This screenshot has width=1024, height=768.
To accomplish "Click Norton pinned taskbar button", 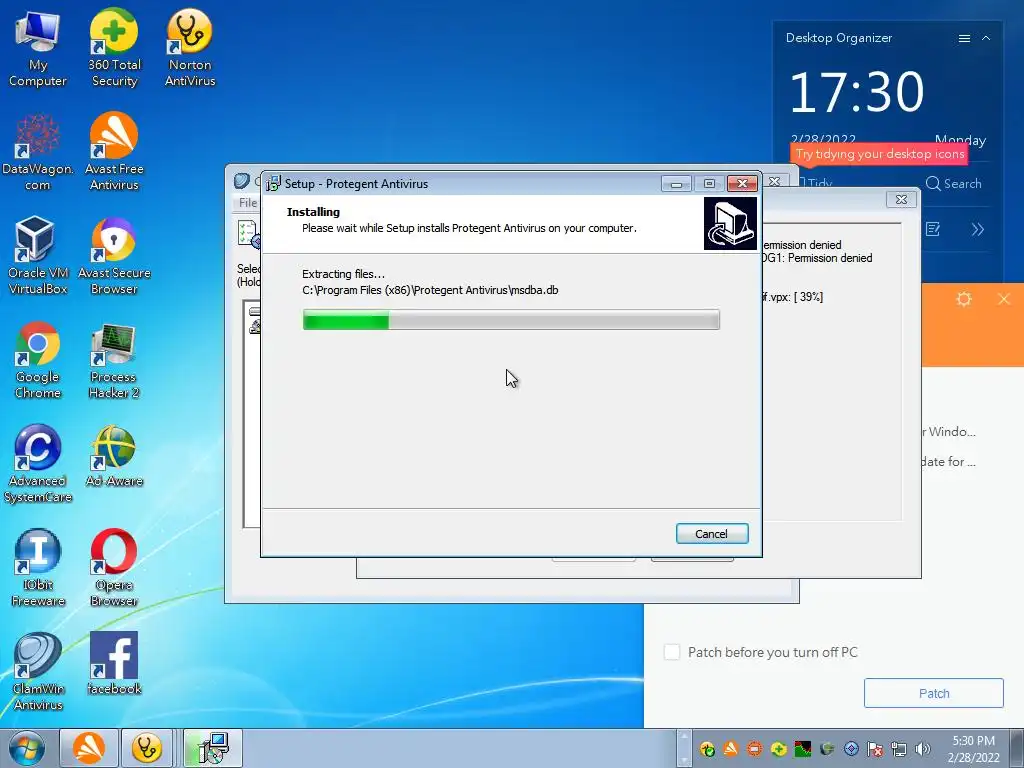I will [147, 748].
